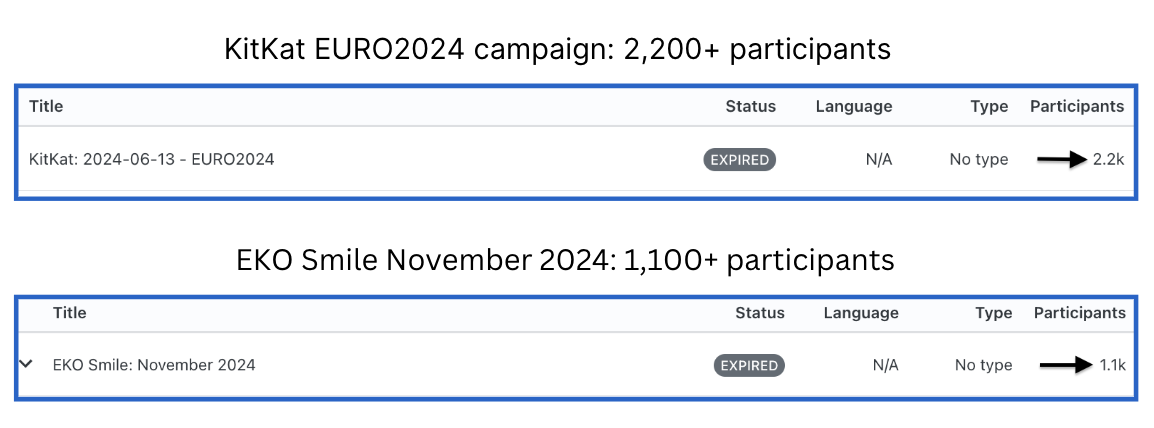1154x428 pixels.
Task: Click the EXPIRED badge in EKO Smile row
Action: click(748, 365)
